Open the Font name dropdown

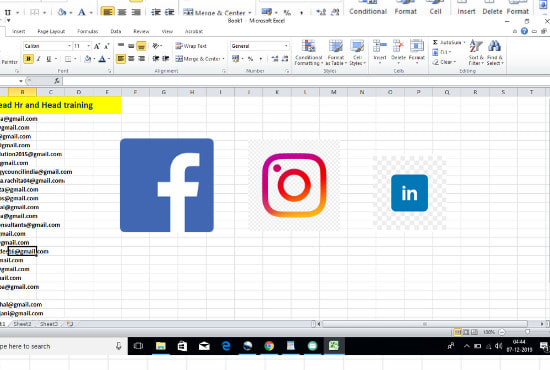69,46
